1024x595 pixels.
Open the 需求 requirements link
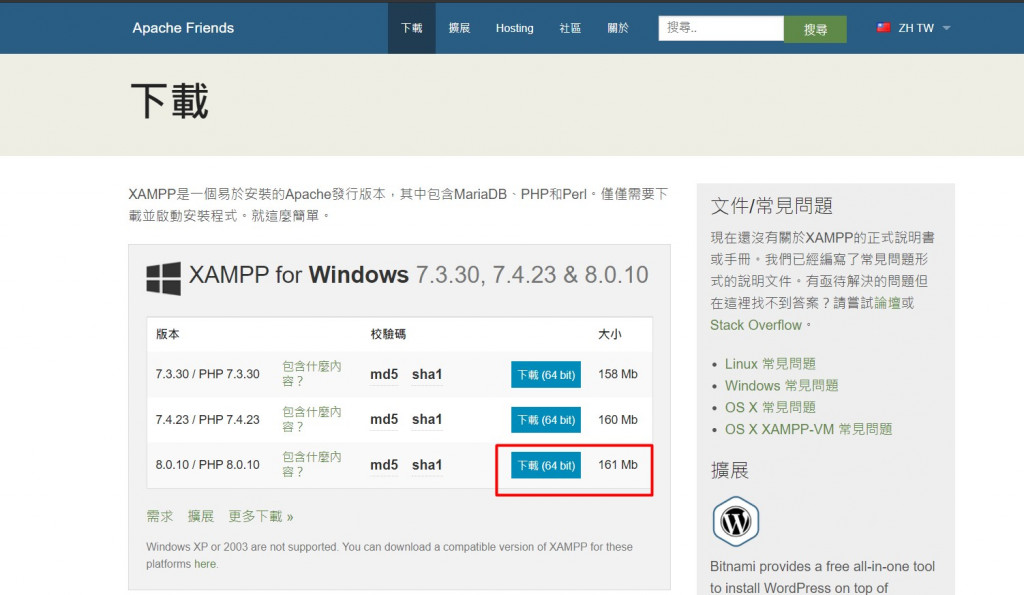[160, 517]
